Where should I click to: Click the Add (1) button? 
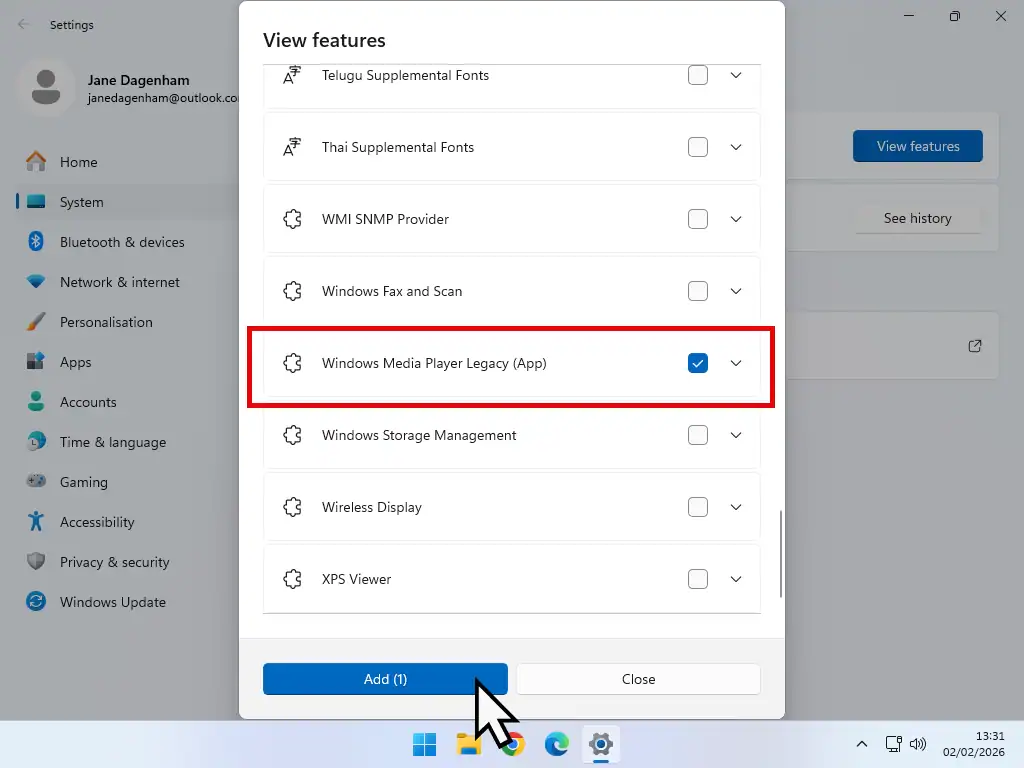click(385, 679)
